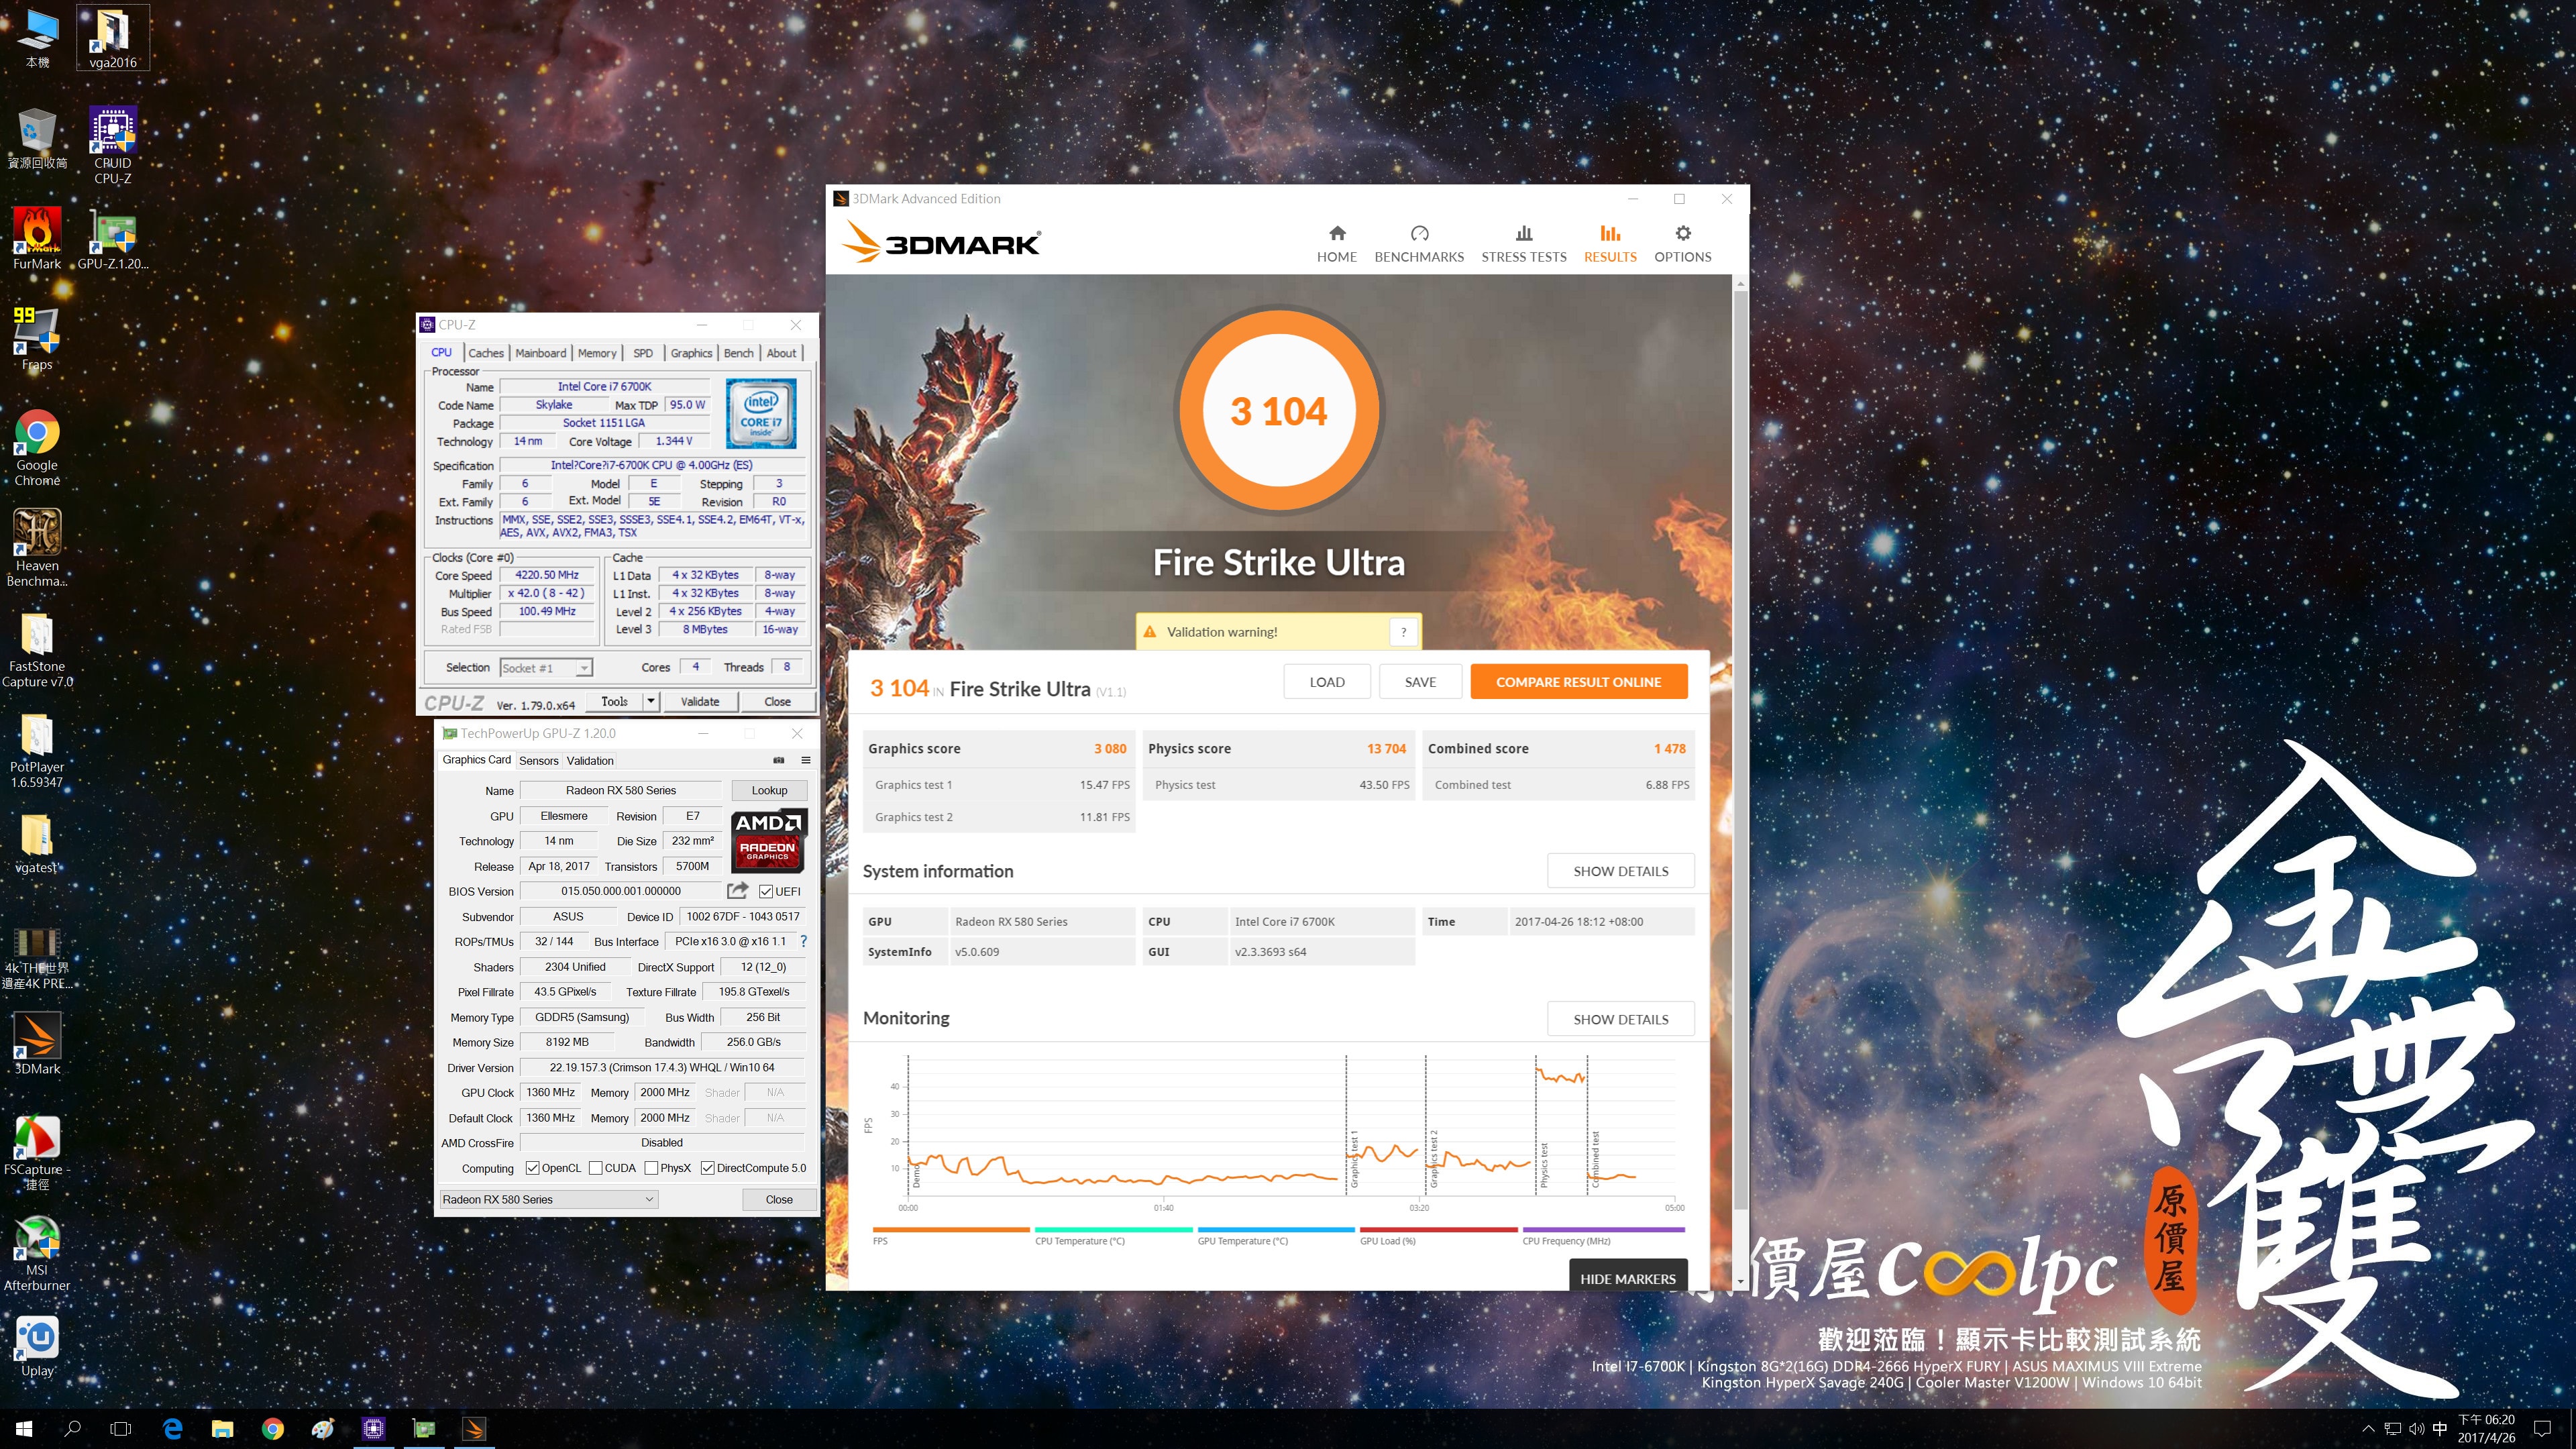Click COMPARE RESULT ONLINE button

point(1578,682)
